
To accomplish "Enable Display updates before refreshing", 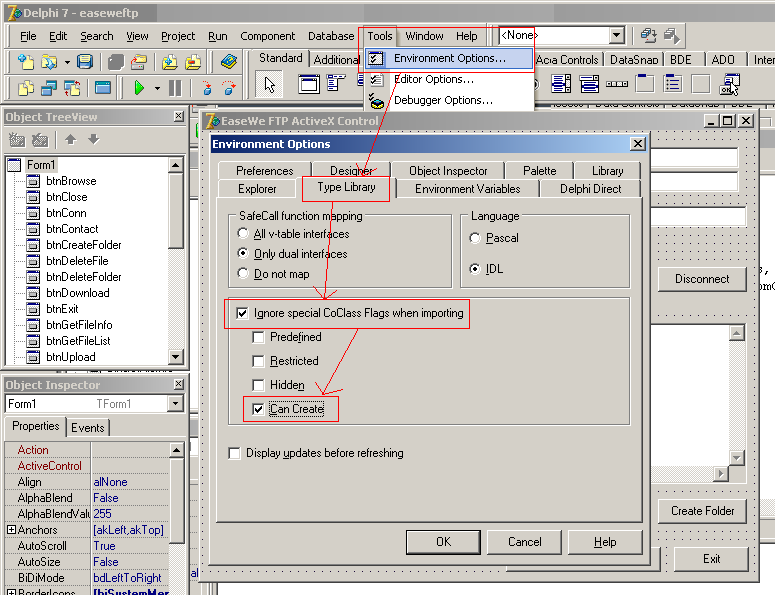I will [234, 453].
